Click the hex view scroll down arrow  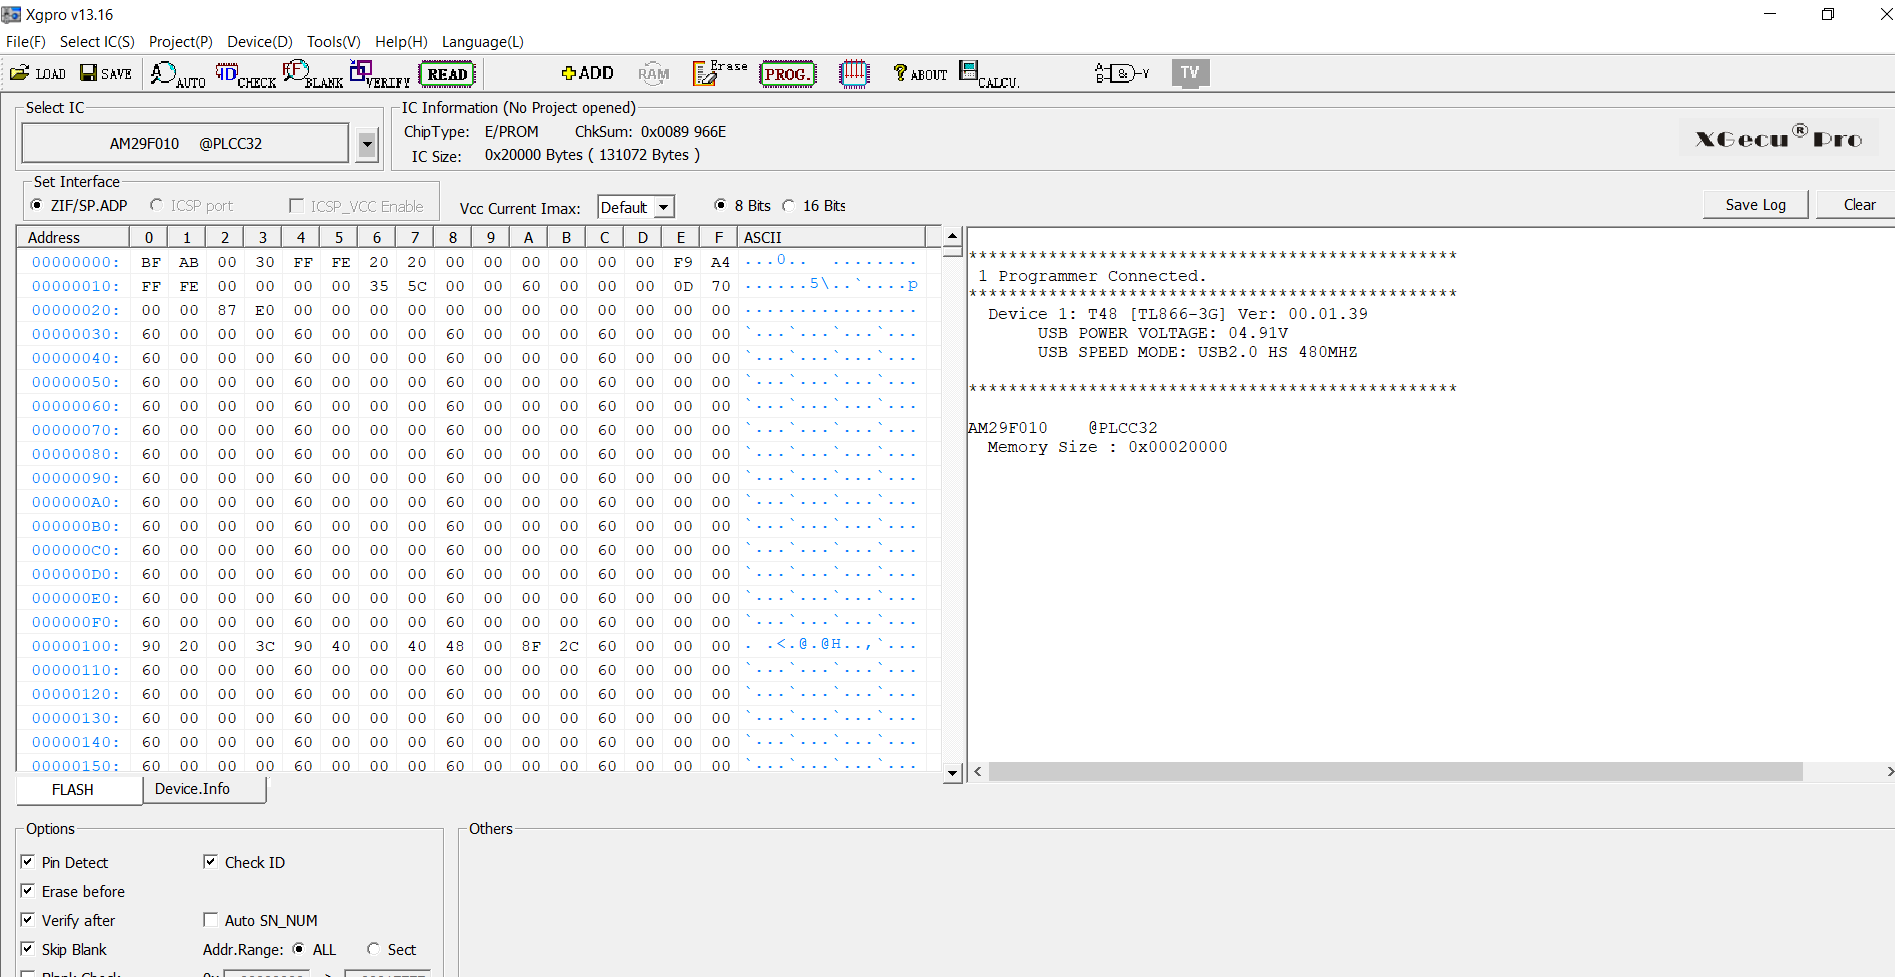[x=952, y=772]
